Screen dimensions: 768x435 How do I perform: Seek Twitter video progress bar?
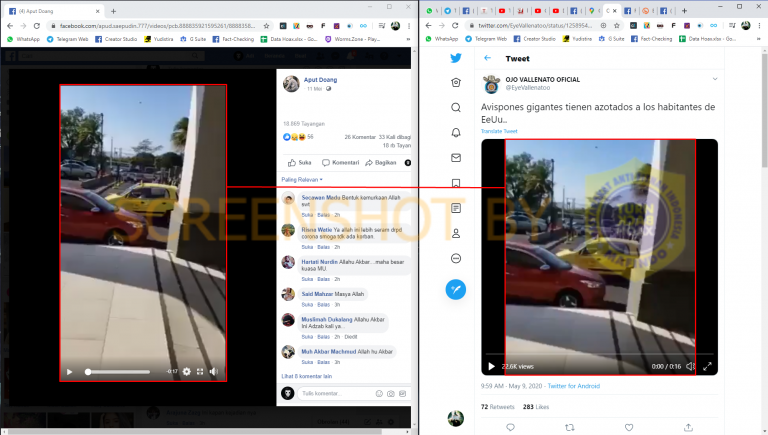pyautogui.click(x=600, y=354)
